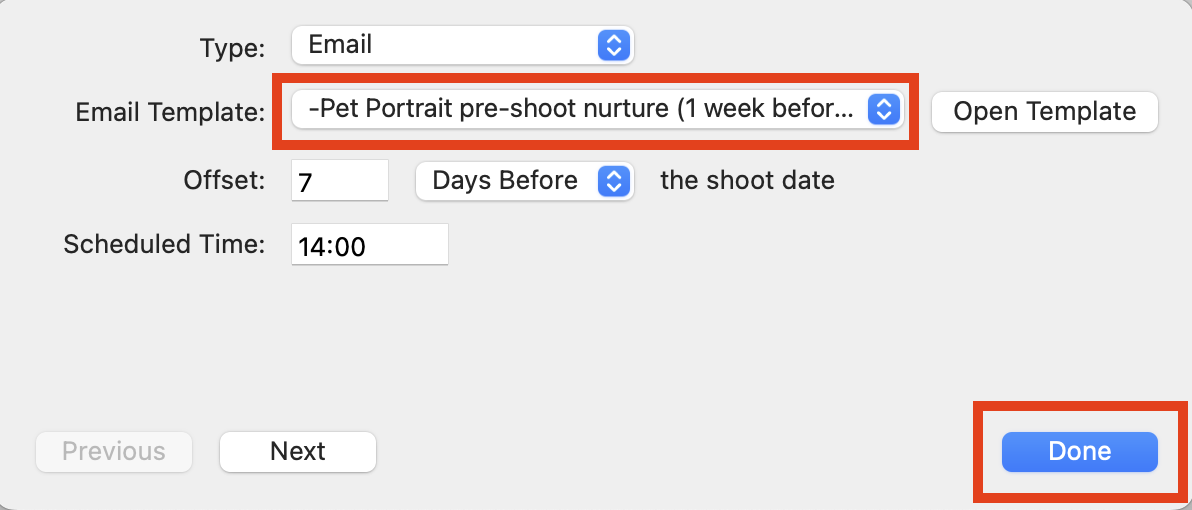Click the "Scheduled Time:" label
Viewport: 1192px width, 510px height.
[x=164, y=245]
